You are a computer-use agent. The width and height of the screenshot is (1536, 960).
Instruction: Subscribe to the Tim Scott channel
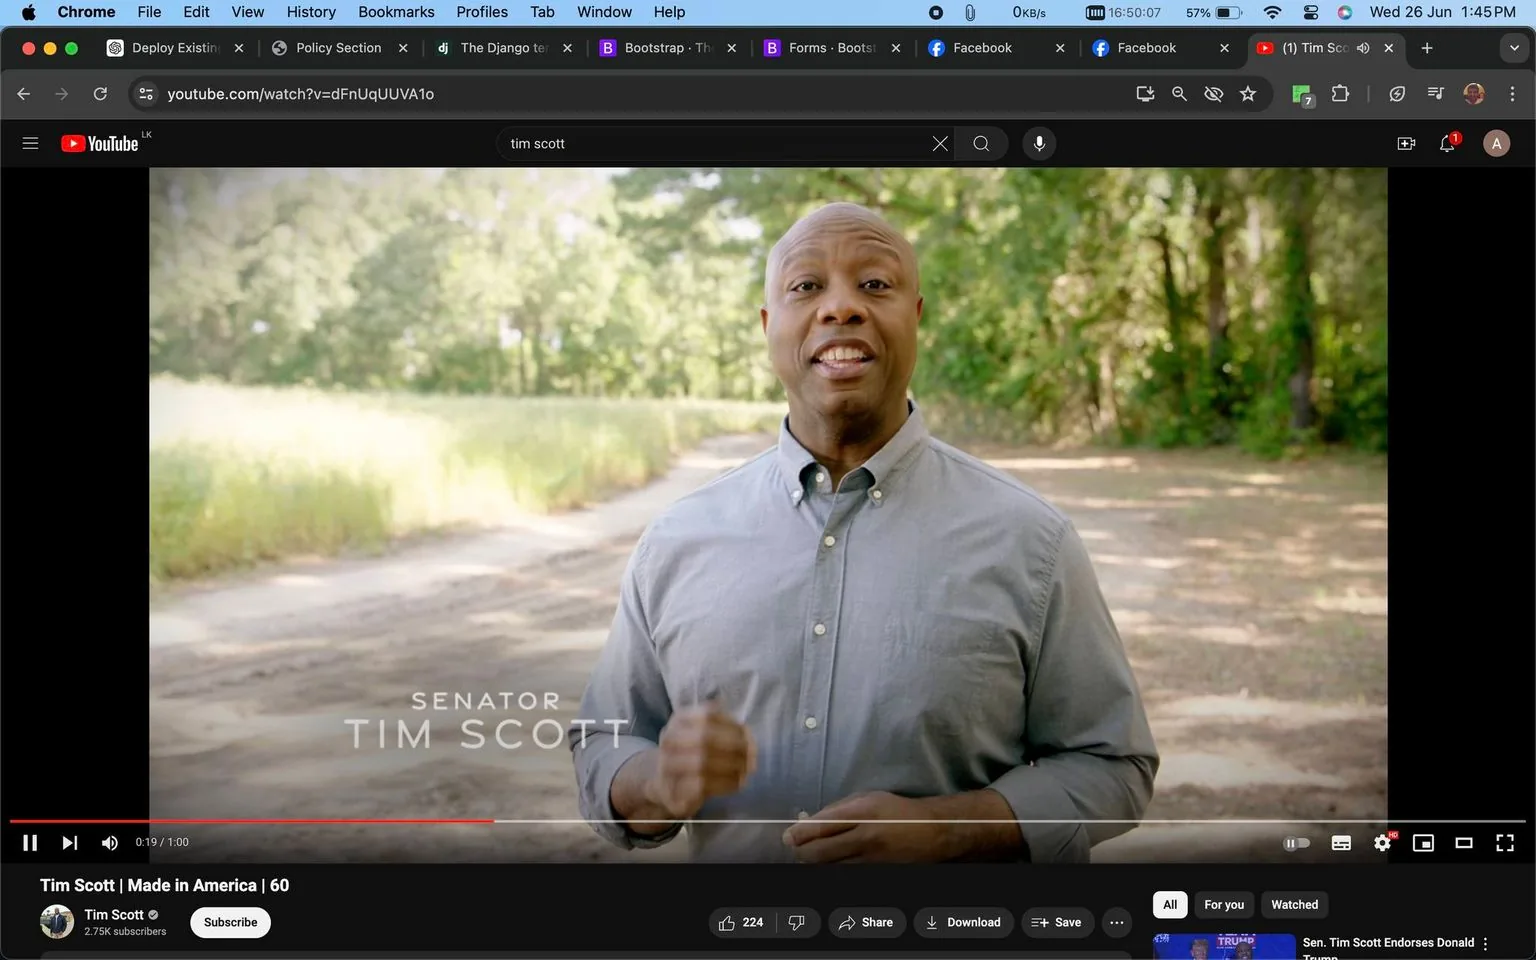(229, 922)
